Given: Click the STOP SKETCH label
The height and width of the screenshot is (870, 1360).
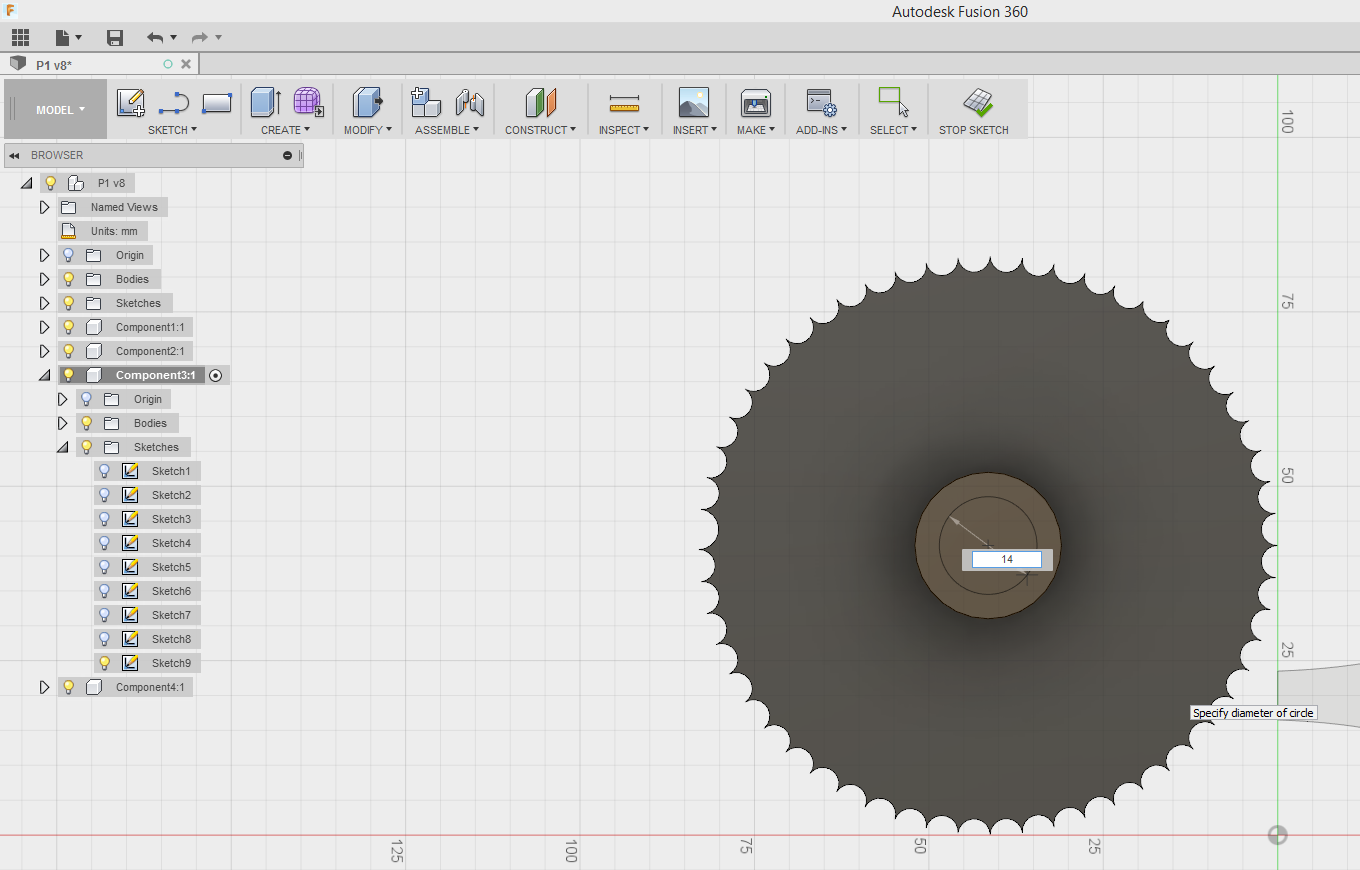Looking at the screenshot, I should pyautogui.click(x=974, y=130).
